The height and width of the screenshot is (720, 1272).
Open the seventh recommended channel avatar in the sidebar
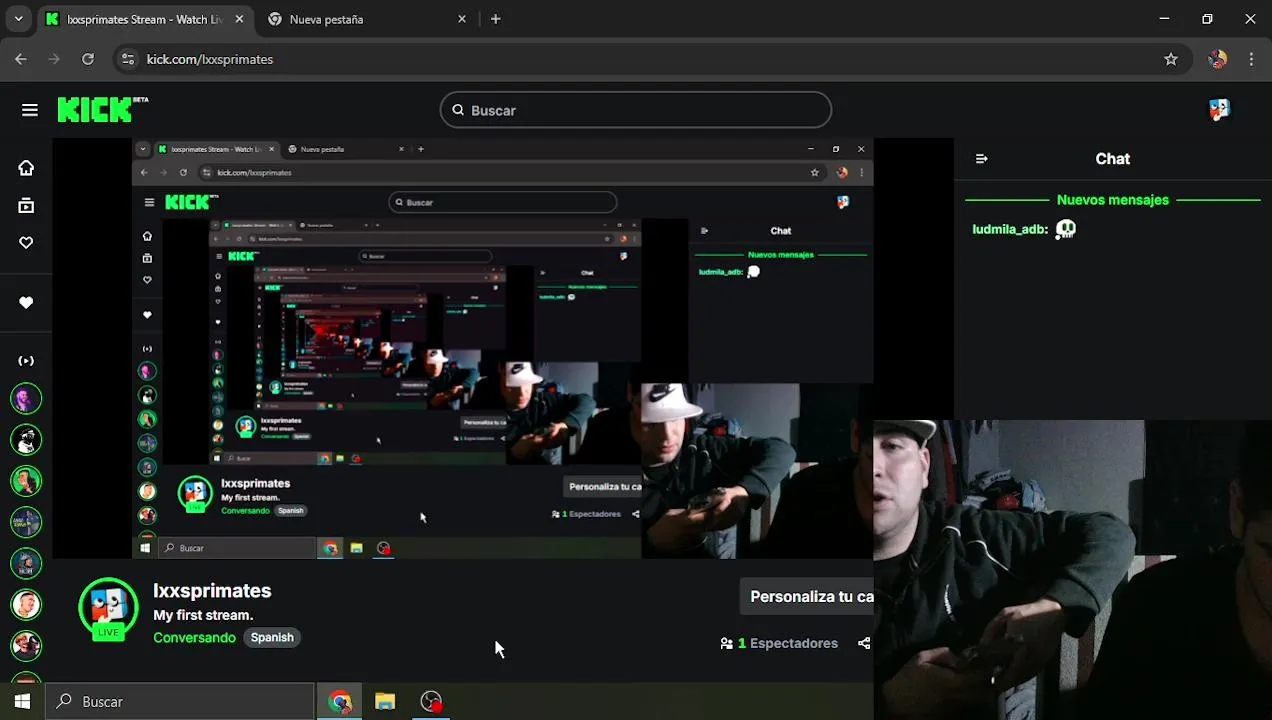[x=26, y=645]
